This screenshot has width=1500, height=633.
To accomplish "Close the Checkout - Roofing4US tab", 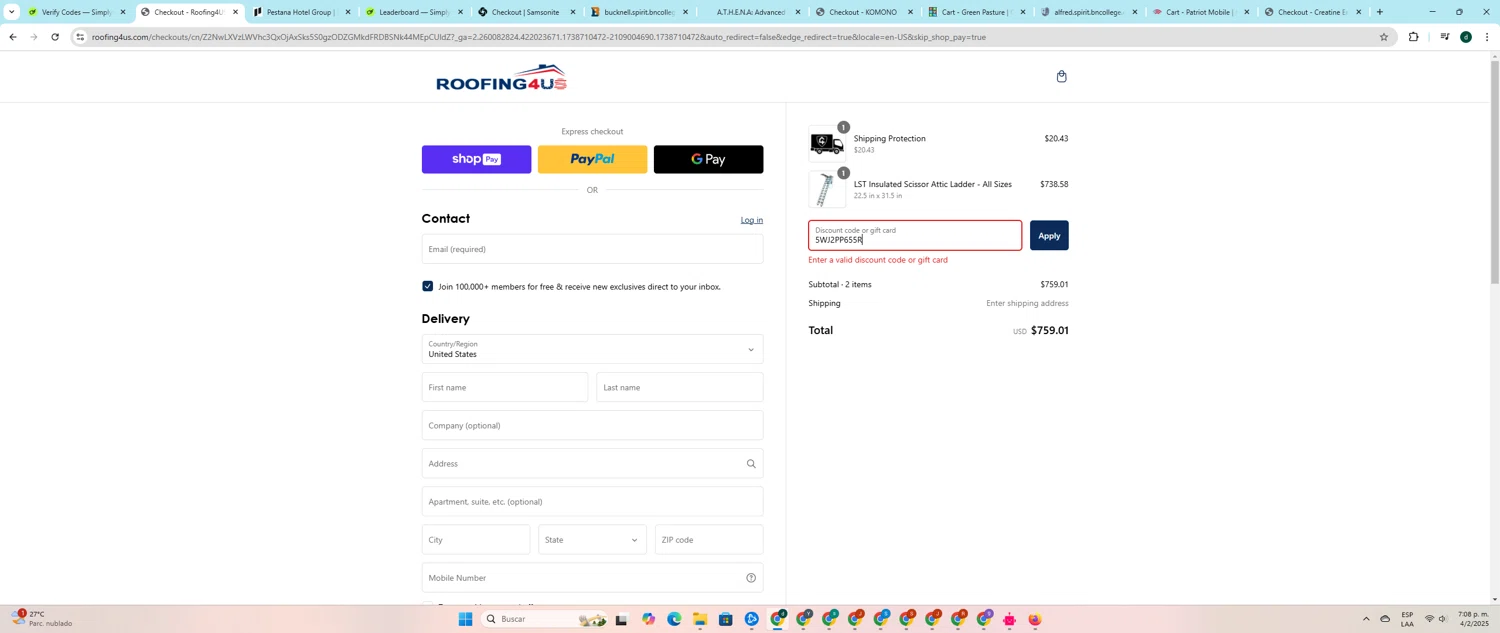I will pyautogui.click(x=235, y=12).
